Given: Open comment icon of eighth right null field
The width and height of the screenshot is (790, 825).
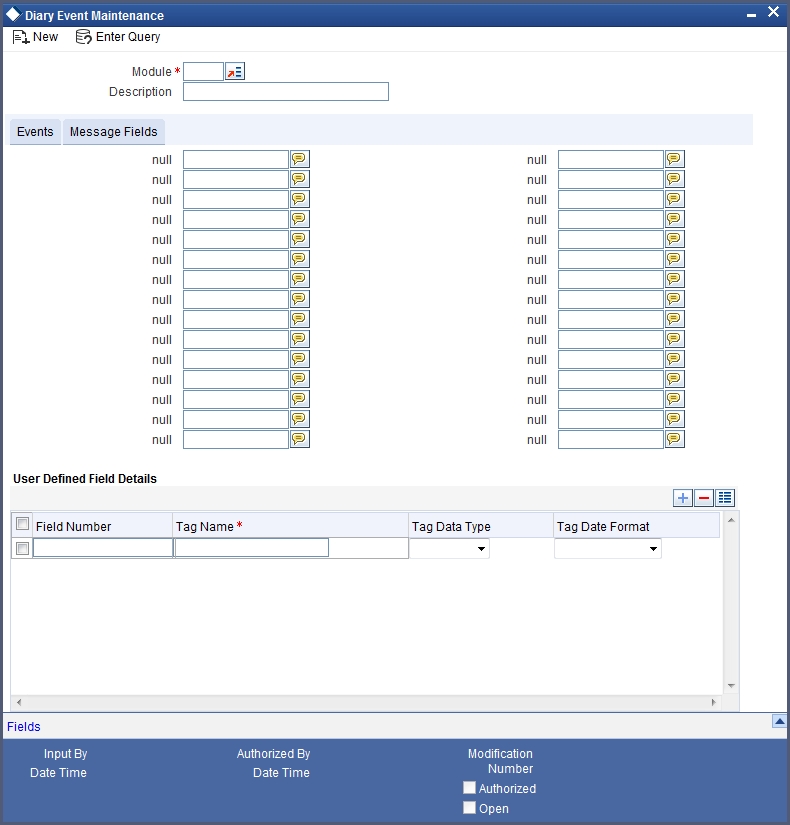Looking at the screenshot, I should point(675,299).
